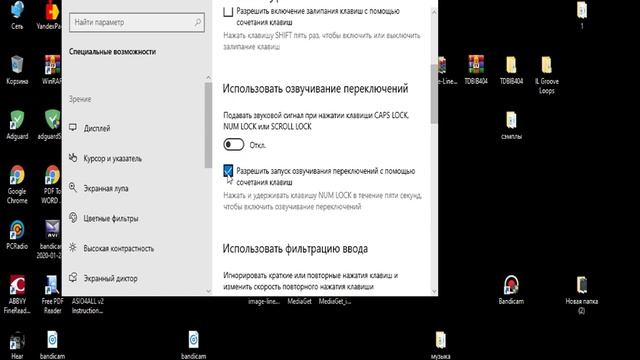This screenshot has height=360, width=640.
Task: Click the Найти параметр search field
Action: pos(137,22)
